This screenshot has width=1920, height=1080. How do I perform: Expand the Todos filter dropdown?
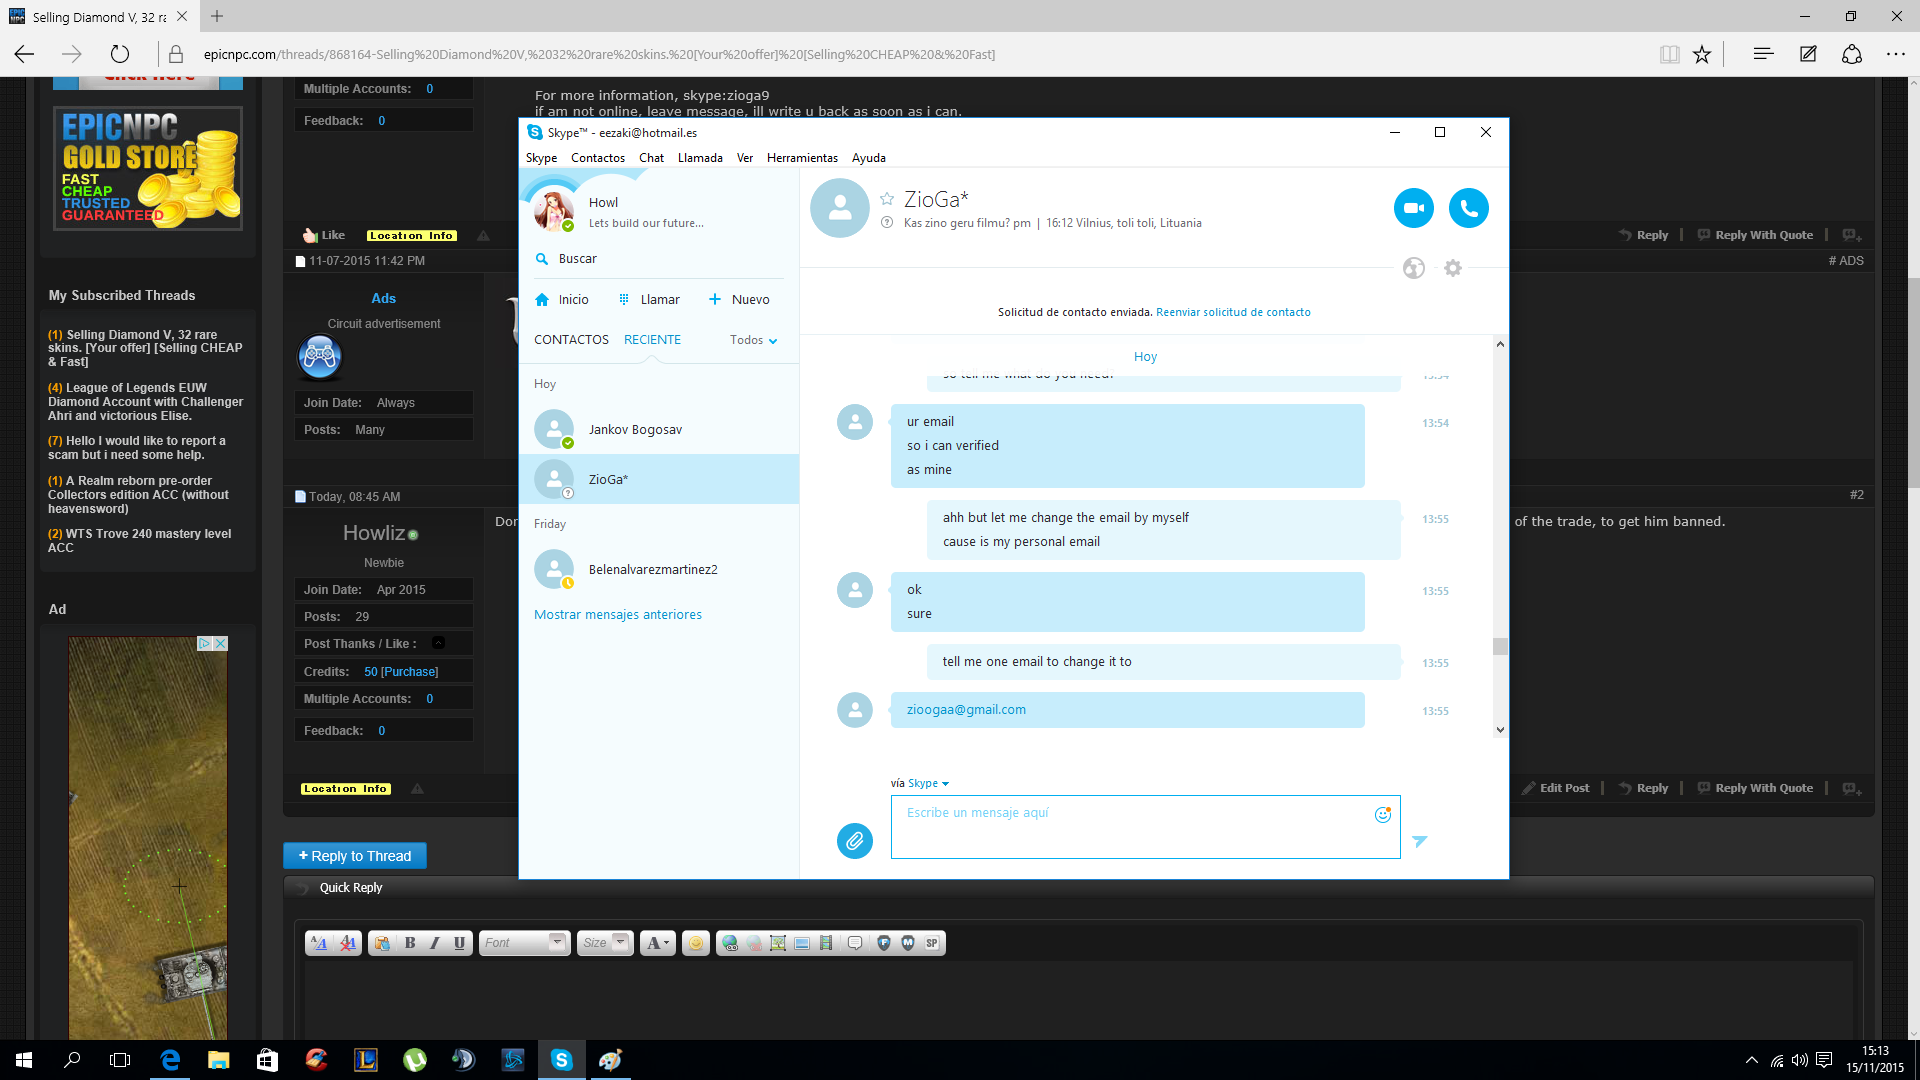pos(754,341)
